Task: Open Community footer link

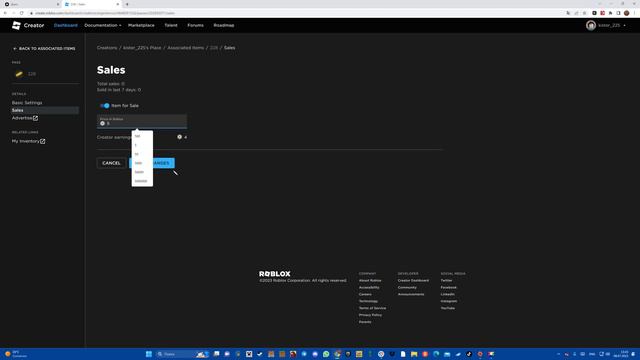Action: coord(407,288)
